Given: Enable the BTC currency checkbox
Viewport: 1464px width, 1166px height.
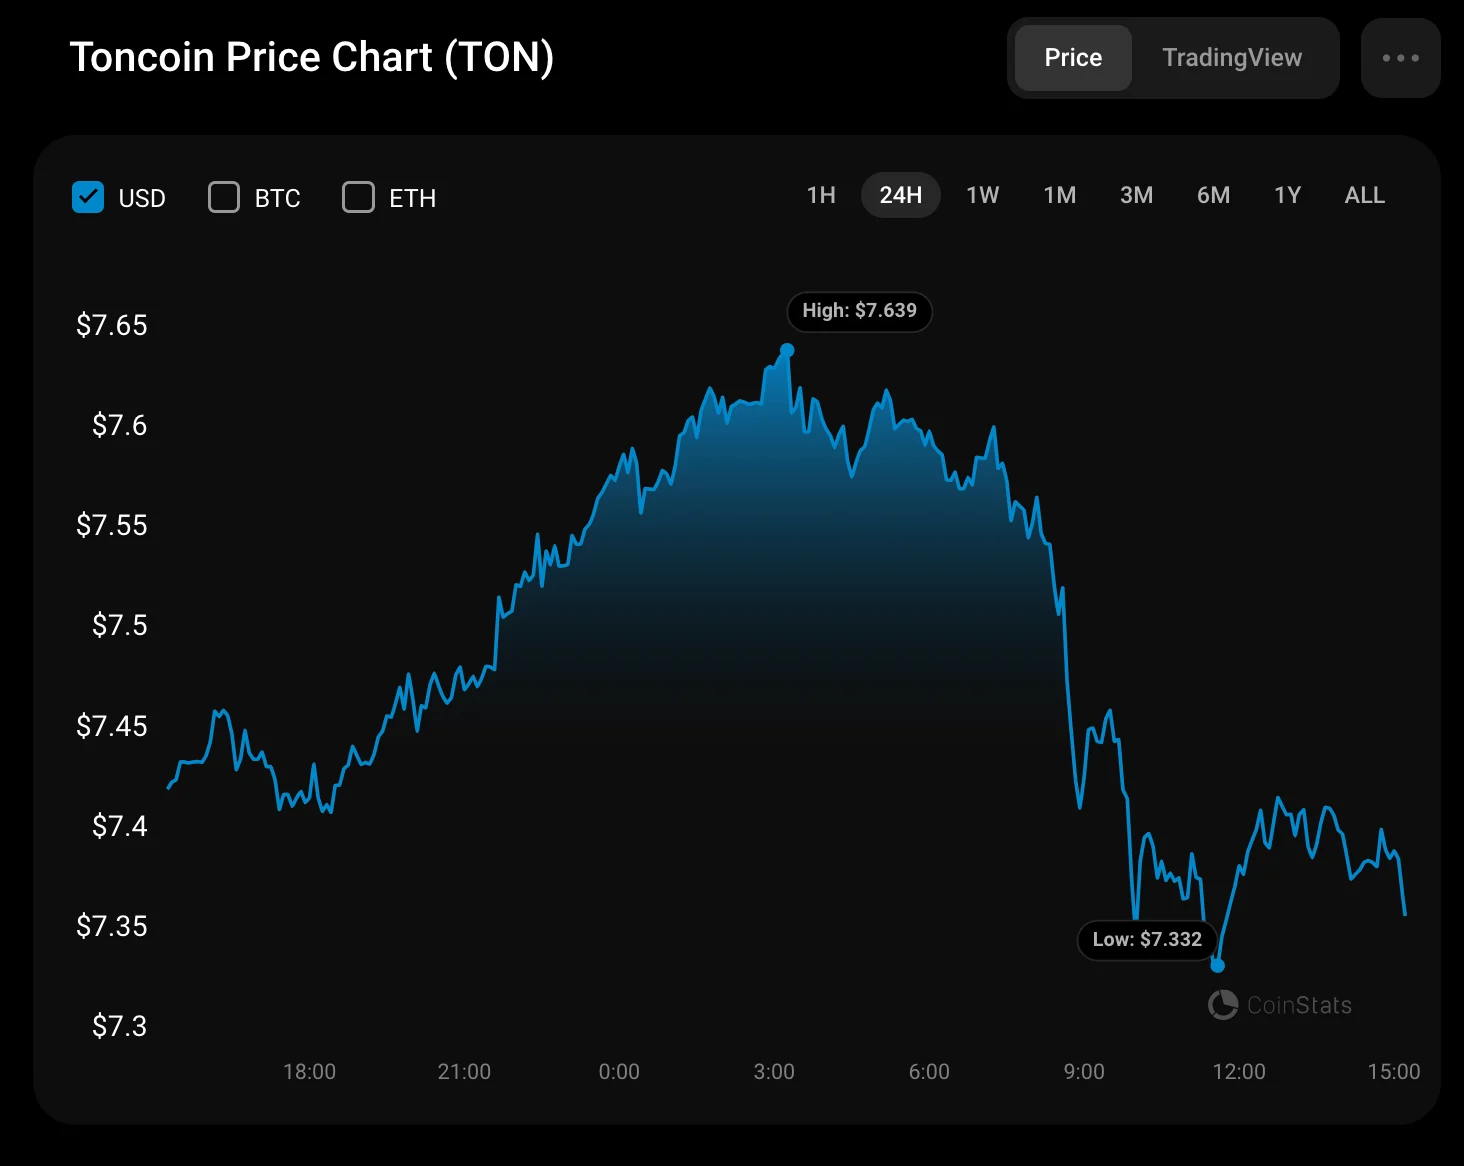Looking at the screenshot, I should [x=224, y=197].
